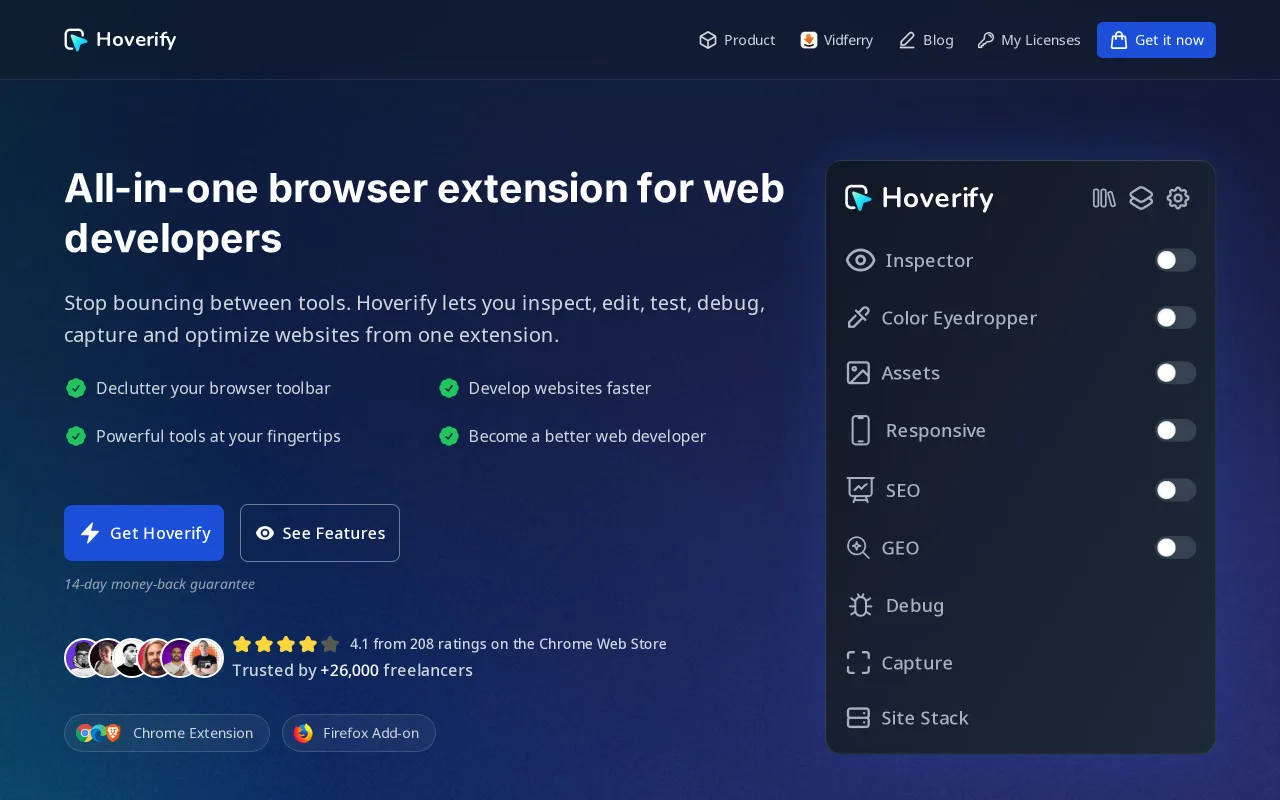Click the See Features button
Screen dimensions: 1280x800
click(320, 533)
